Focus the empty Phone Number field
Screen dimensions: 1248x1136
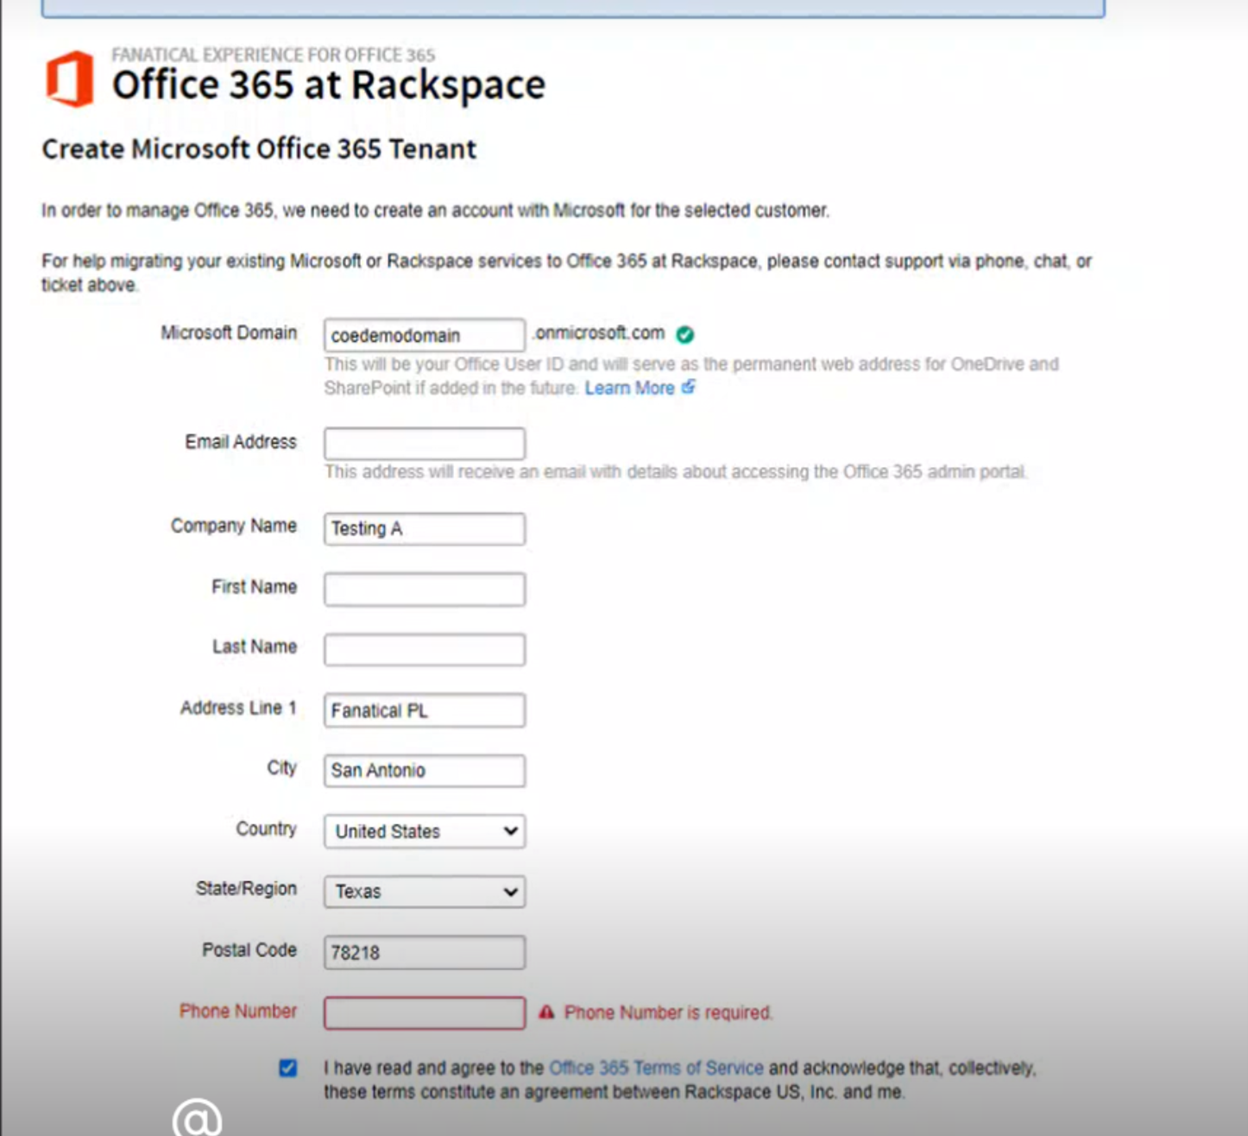(x=424, y=1012)
